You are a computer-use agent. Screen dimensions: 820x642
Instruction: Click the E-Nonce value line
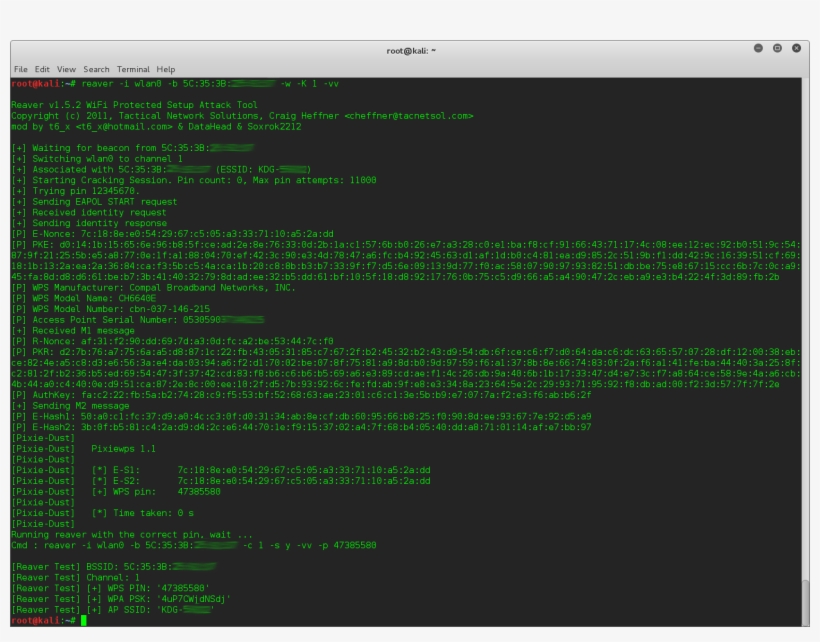pos(172,234)
